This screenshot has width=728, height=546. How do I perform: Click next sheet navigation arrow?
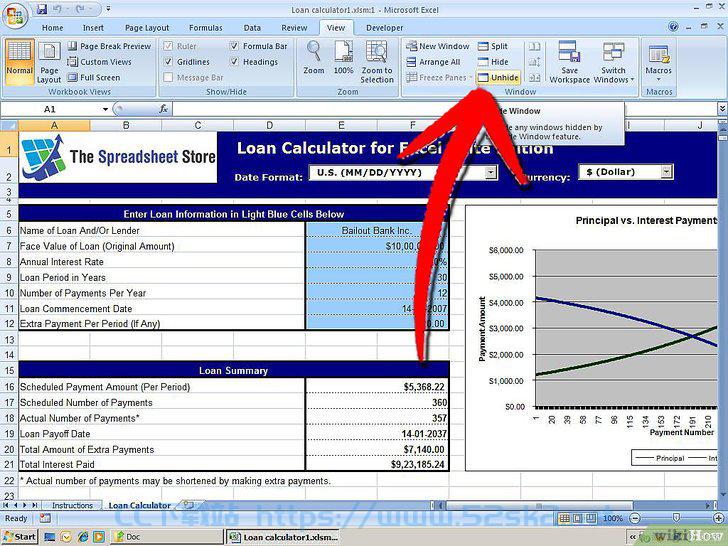click(25, 505)
